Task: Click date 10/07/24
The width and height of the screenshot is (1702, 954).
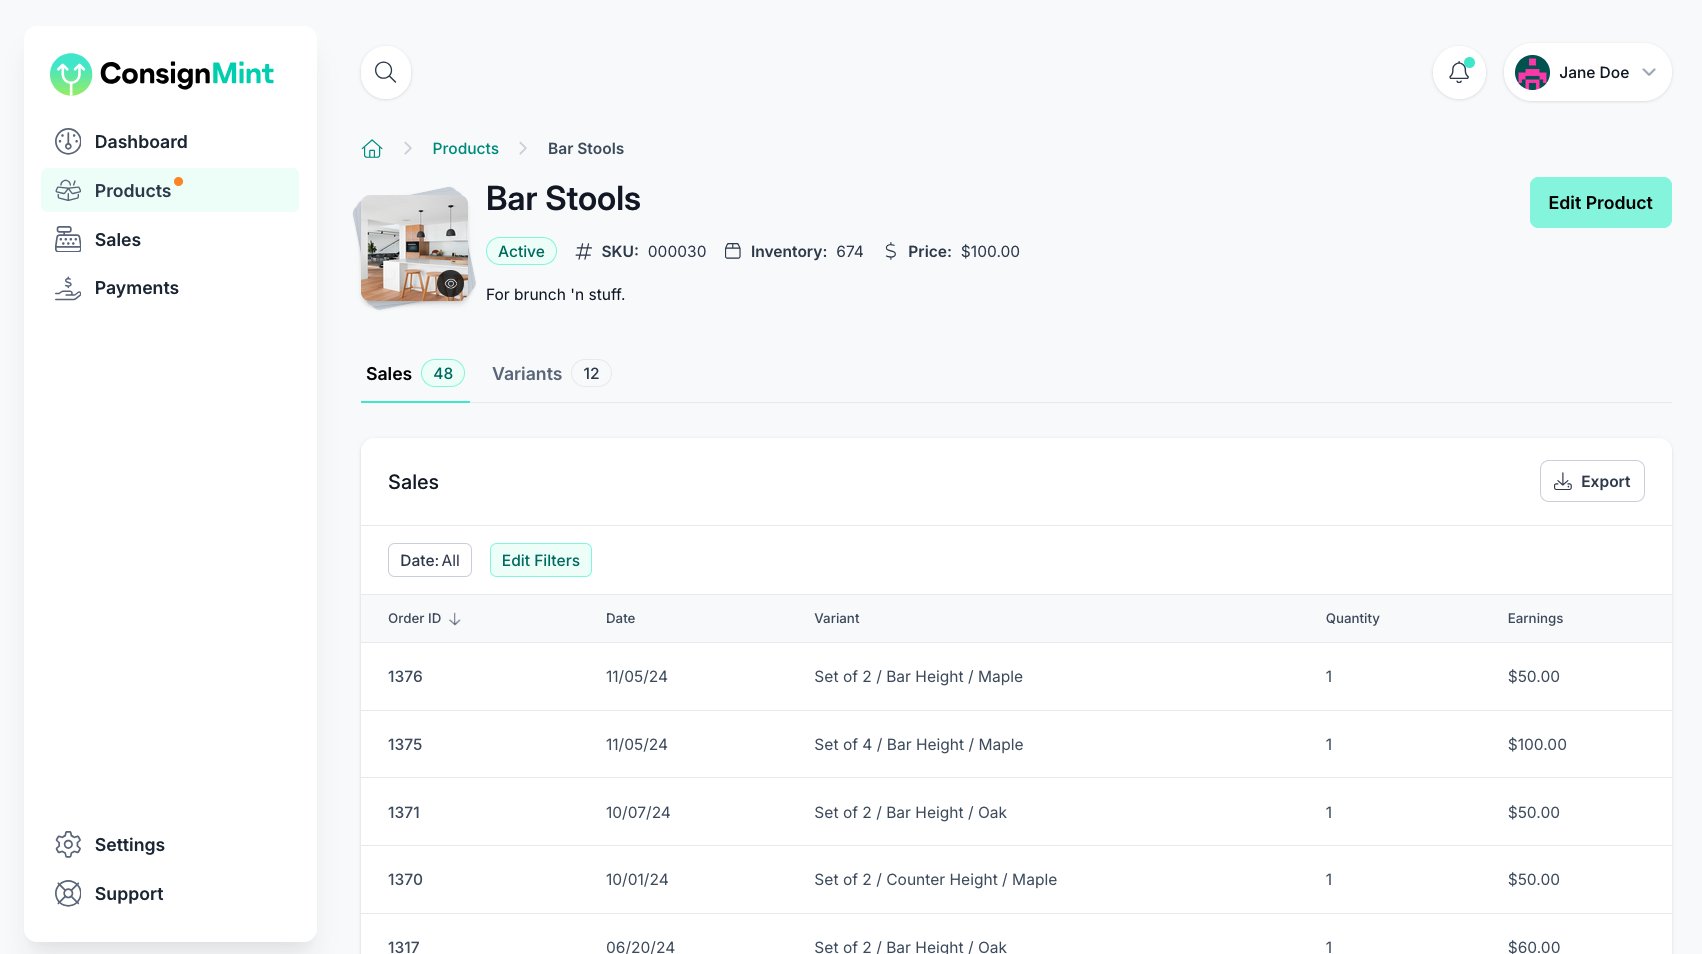Action: [638, 813]
